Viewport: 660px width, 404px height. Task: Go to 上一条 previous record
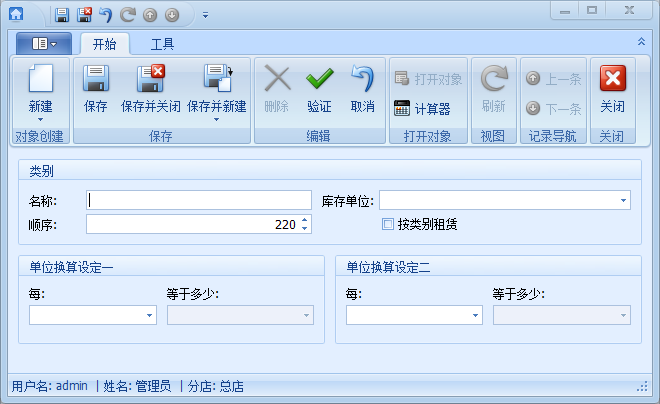[x=553, y=79]
